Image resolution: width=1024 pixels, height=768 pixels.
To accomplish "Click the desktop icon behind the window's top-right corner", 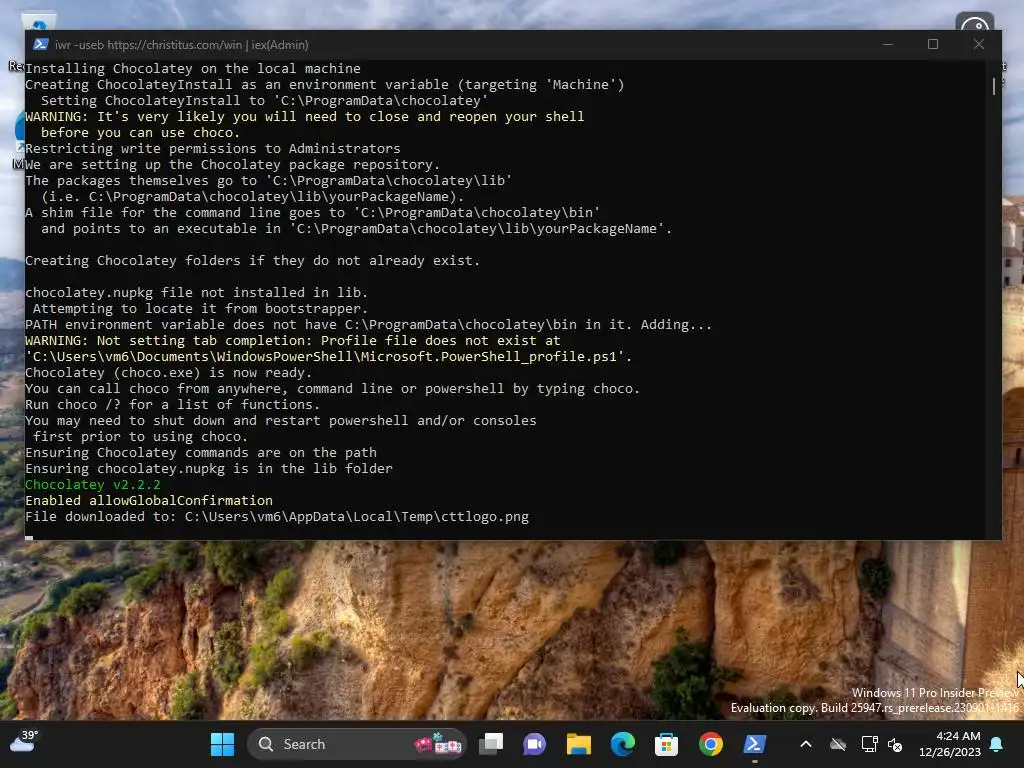I will pos(974,21).
